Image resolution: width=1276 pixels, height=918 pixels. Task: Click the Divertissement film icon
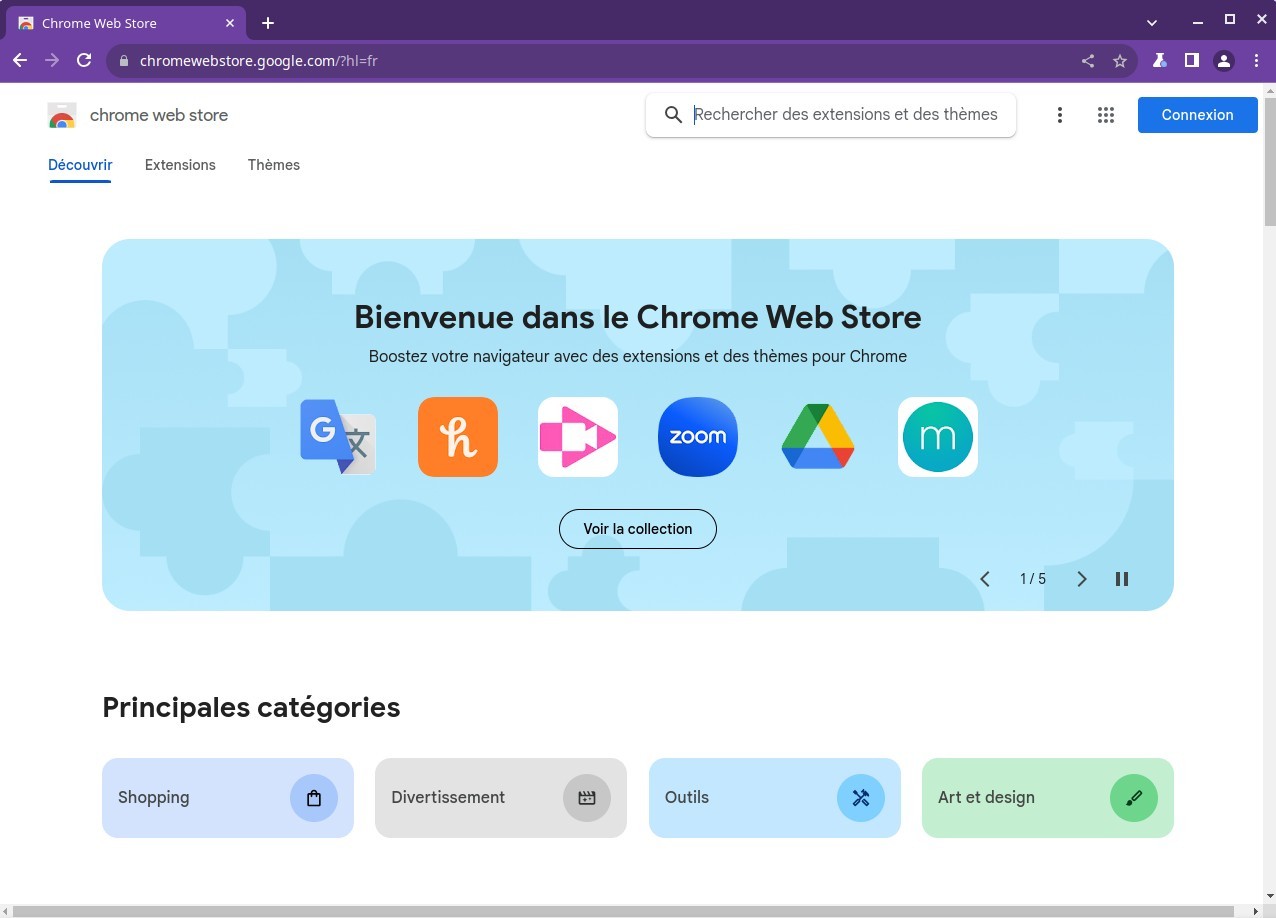tap(587, 798)
